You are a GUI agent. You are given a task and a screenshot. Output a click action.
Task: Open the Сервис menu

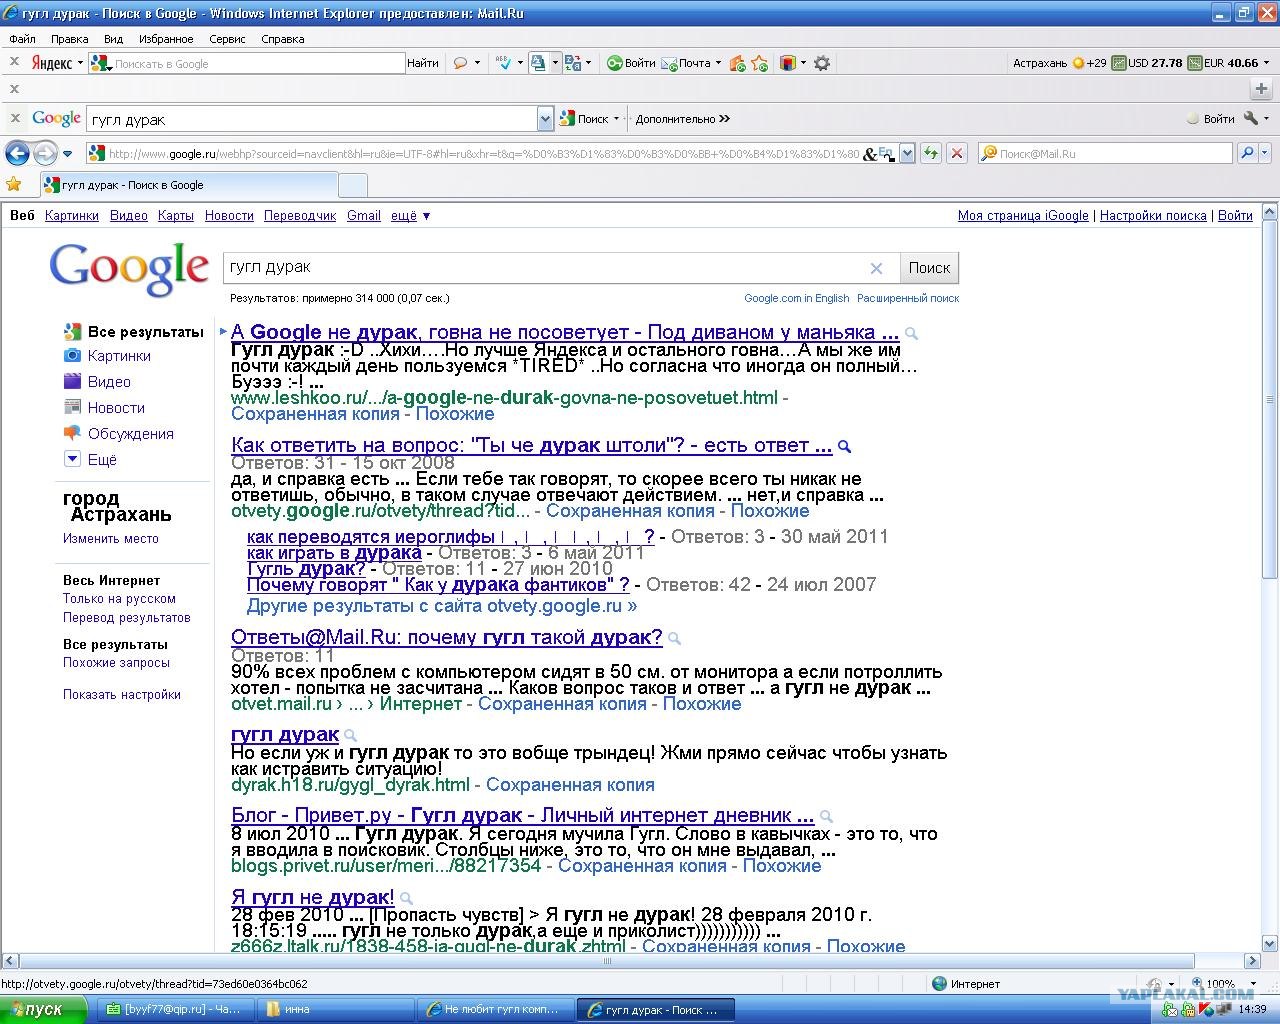coord(227,39)
